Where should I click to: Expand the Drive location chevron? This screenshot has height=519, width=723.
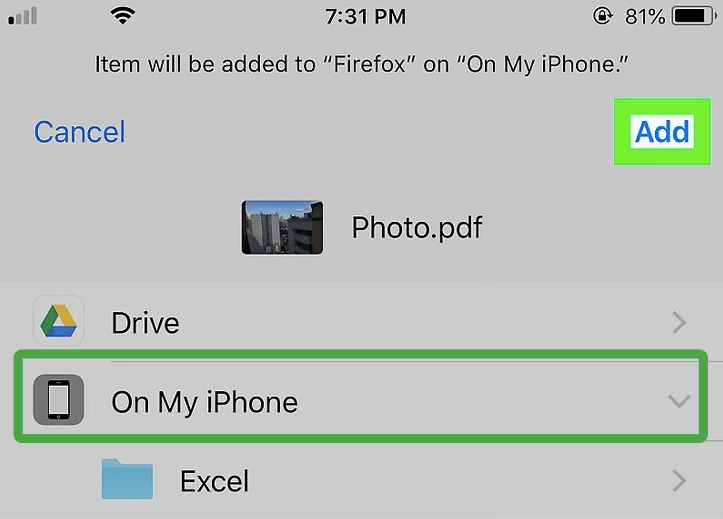click(x=680, y=322)
